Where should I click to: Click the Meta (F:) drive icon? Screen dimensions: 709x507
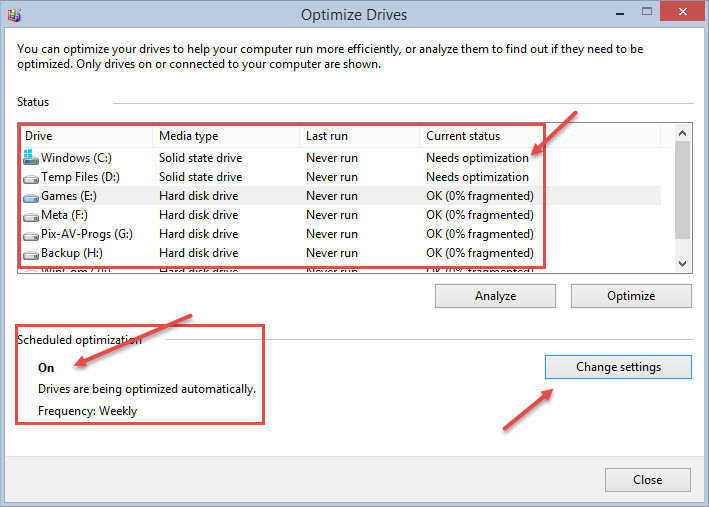(31, 217)
